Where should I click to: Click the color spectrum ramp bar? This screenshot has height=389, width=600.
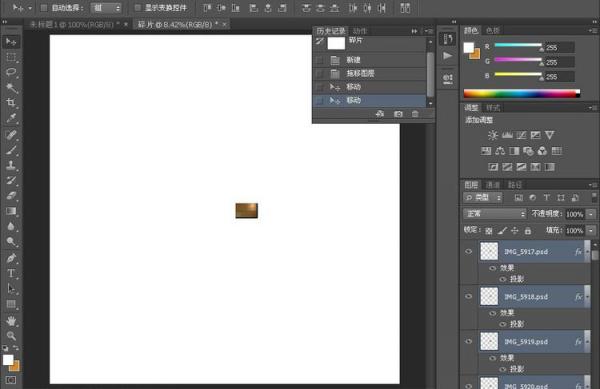click(522, 93)
